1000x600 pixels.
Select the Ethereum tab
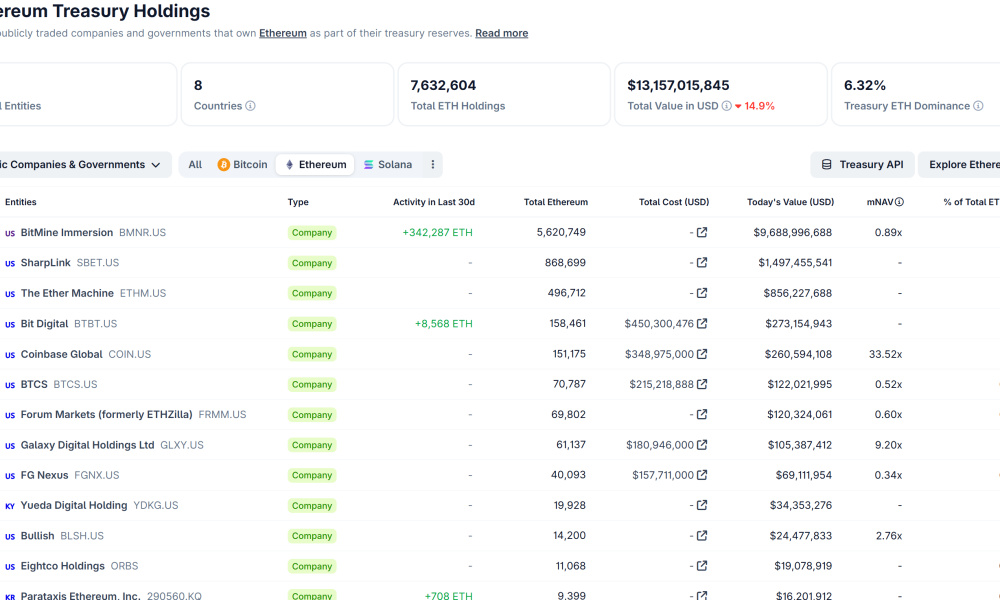tap(315, 165)
